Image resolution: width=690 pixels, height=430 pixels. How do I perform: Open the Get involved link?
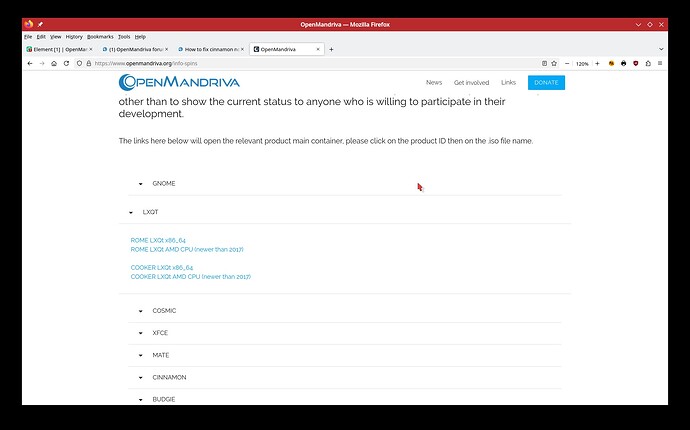click(471, 82)
